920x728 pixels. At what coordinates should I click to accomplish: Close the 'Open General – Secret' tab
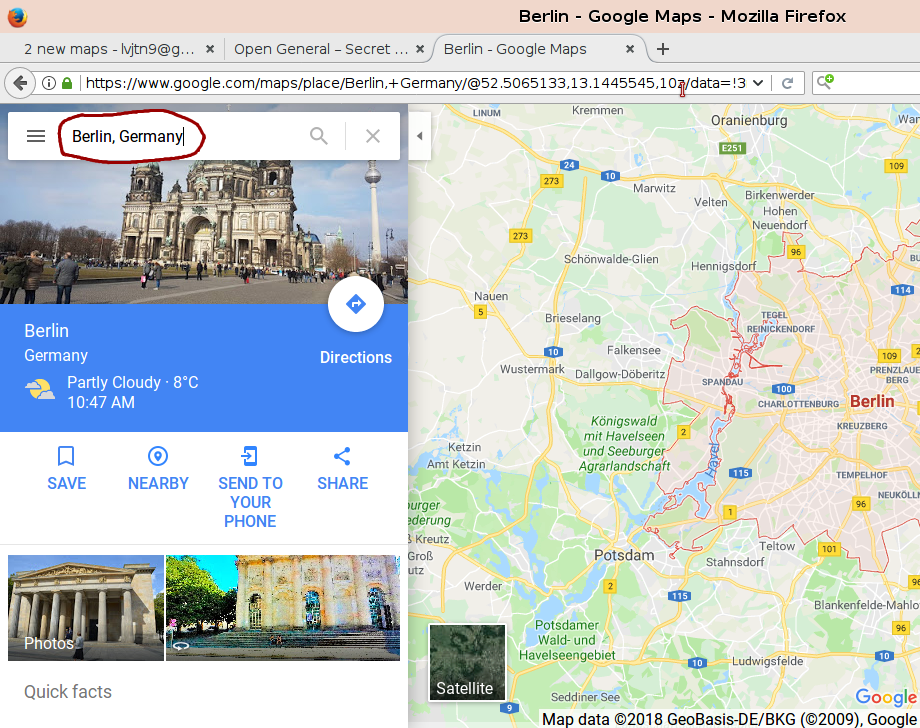pyautogui.click(x=420, y=49)
